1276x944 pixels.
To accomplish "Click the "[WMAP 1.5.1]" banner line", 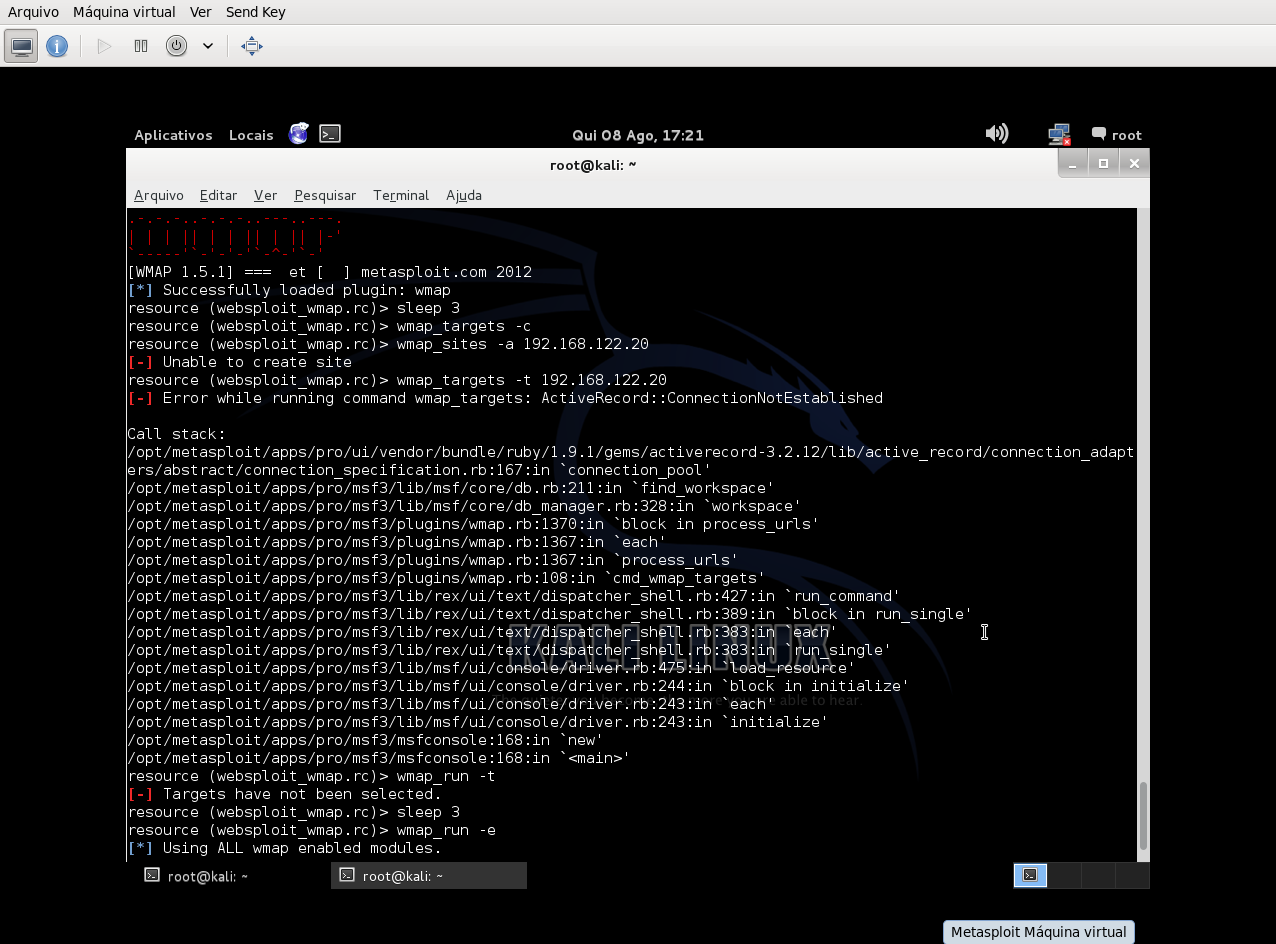I will 330,272.
